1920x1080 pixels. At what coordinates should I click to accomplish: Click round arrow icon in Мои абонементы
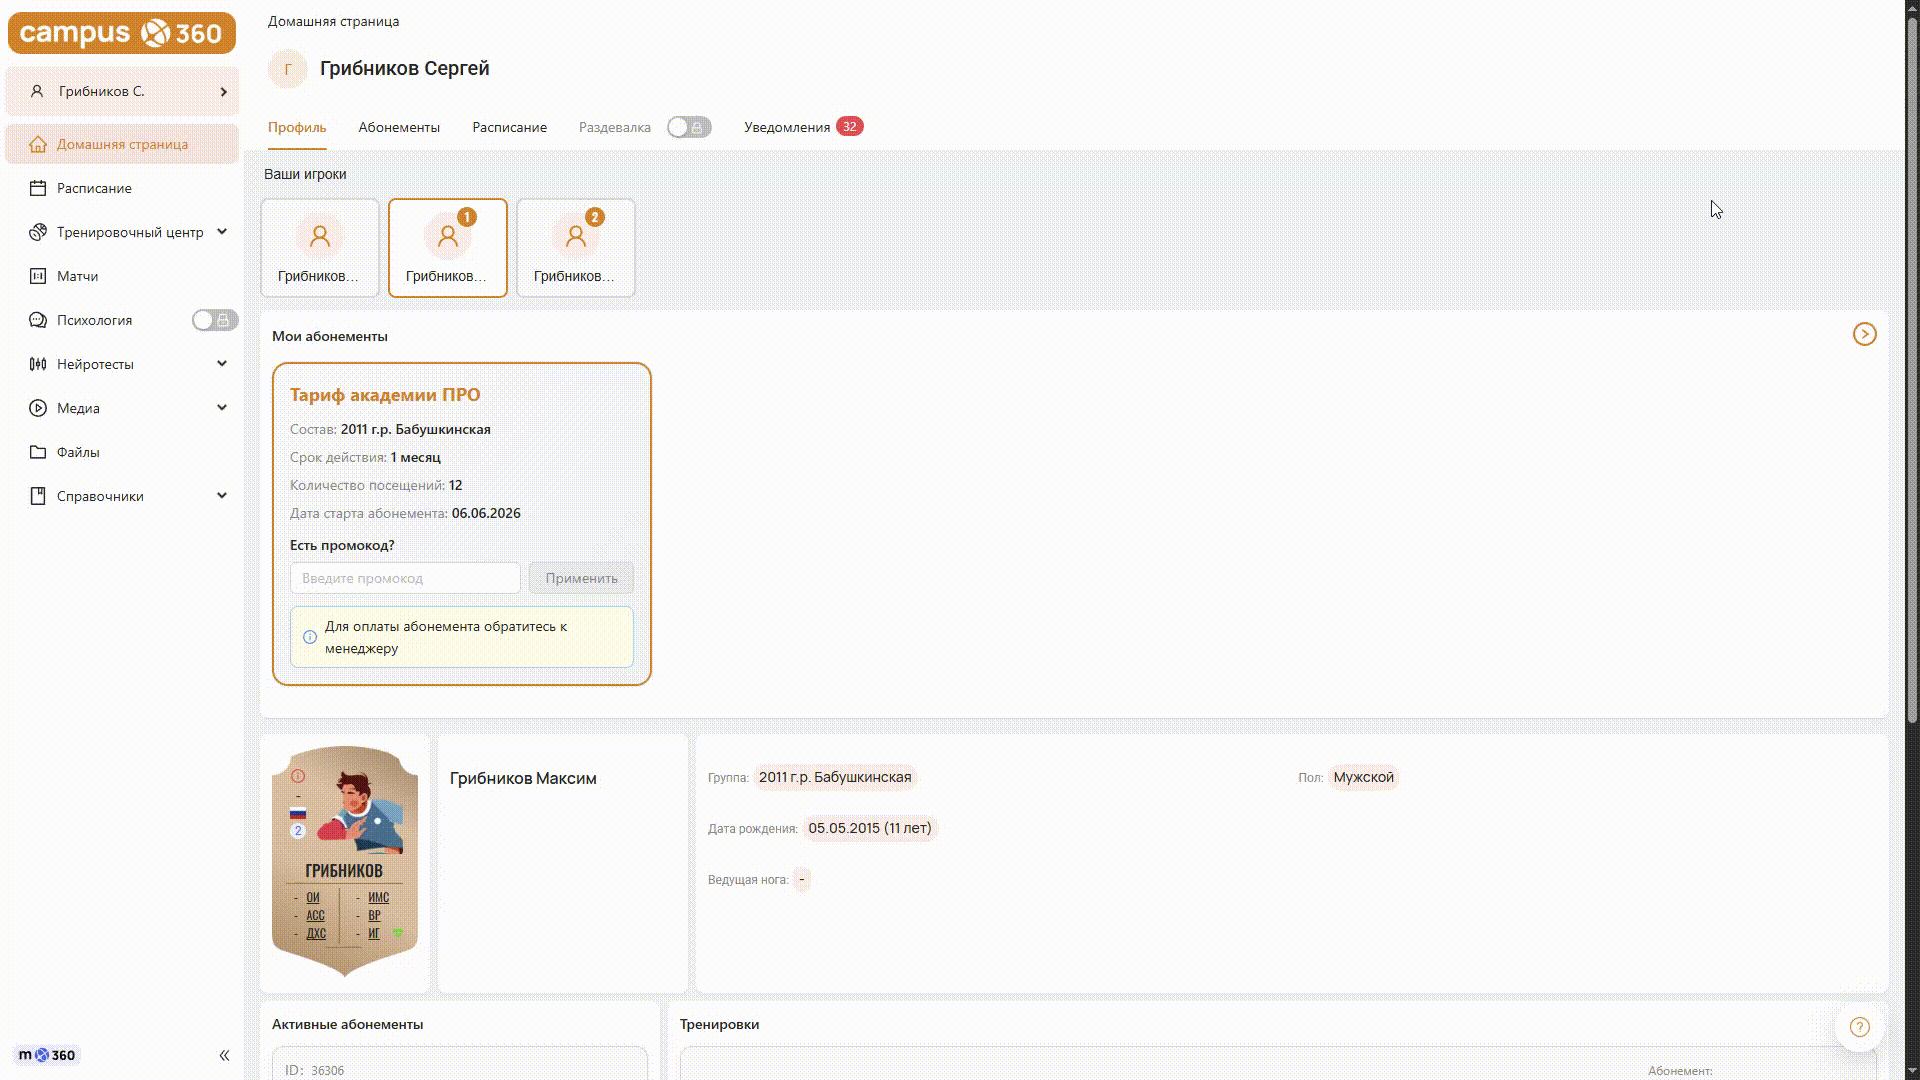pyautogui.click(x=1865, y=334)
